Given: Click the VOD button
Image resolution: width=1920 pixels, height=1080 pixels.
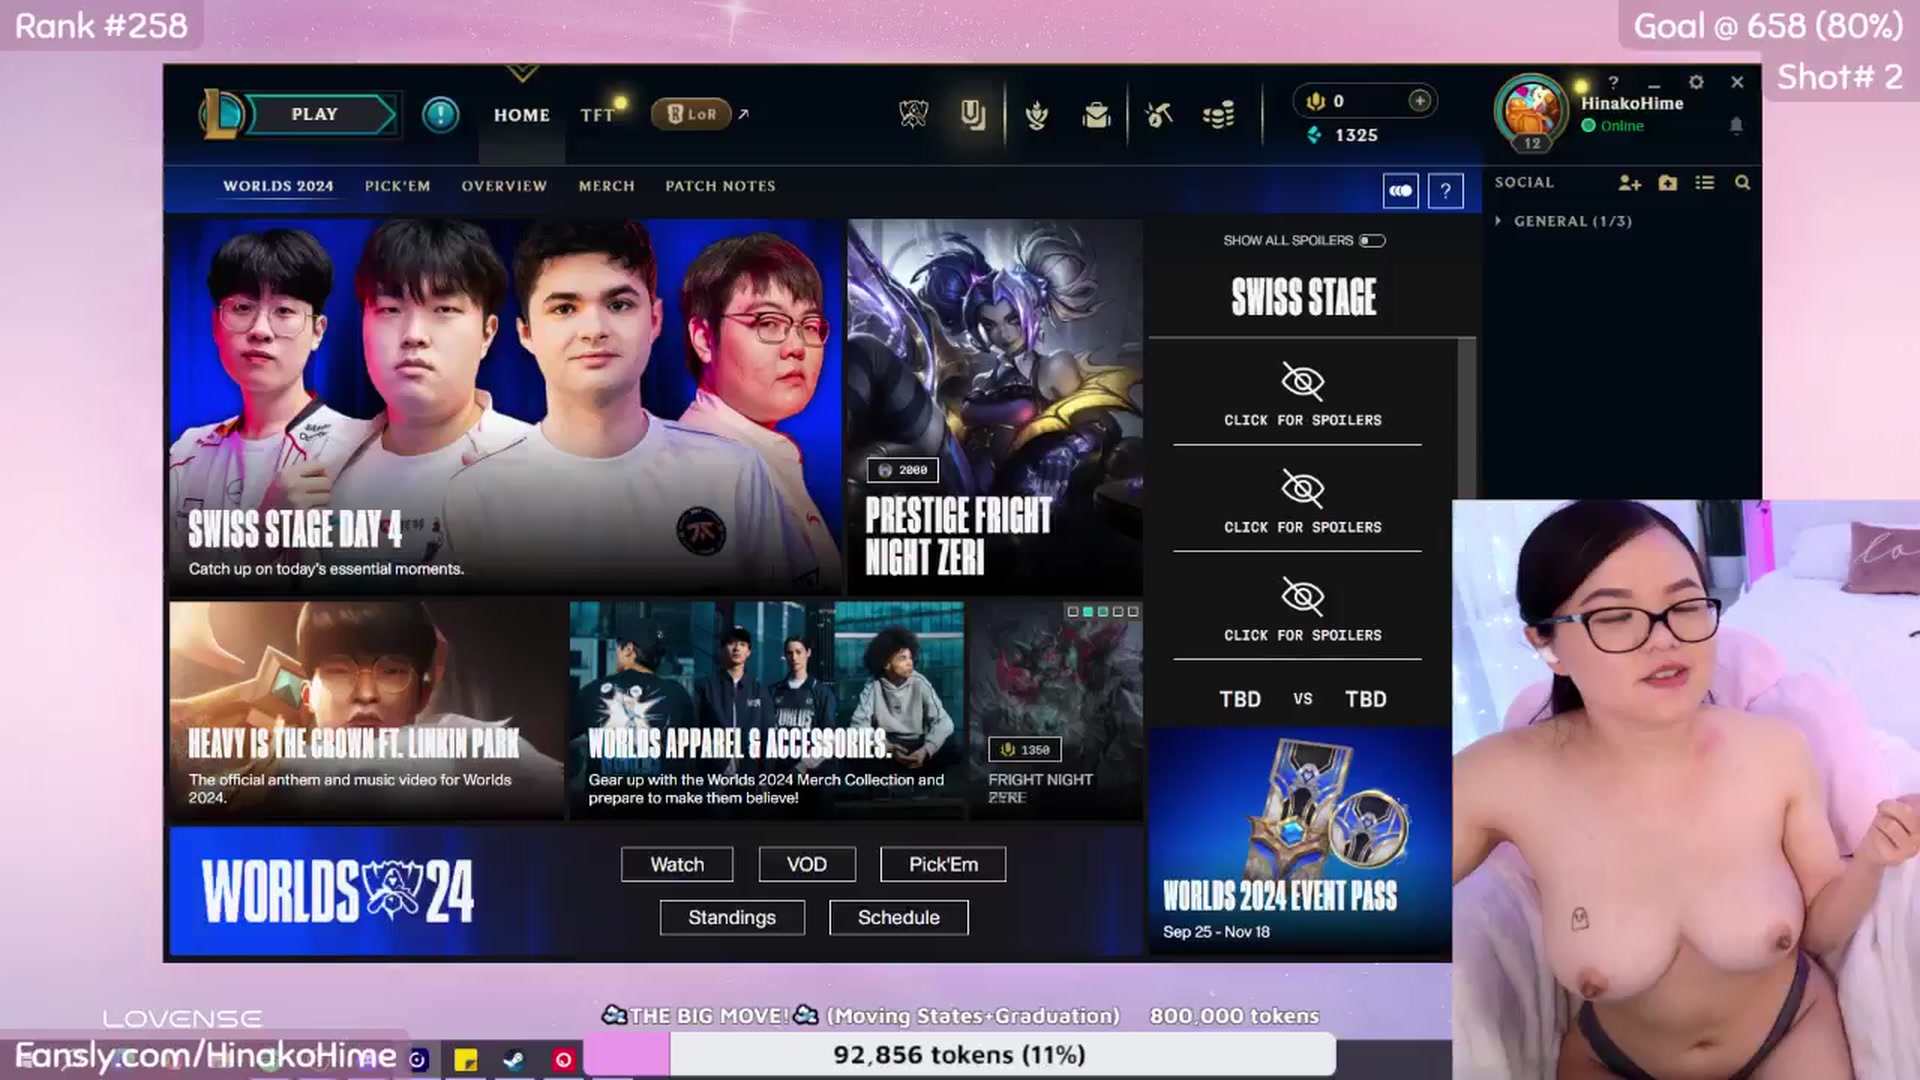Looking at the screenshot, I should (x=807, y=864).
